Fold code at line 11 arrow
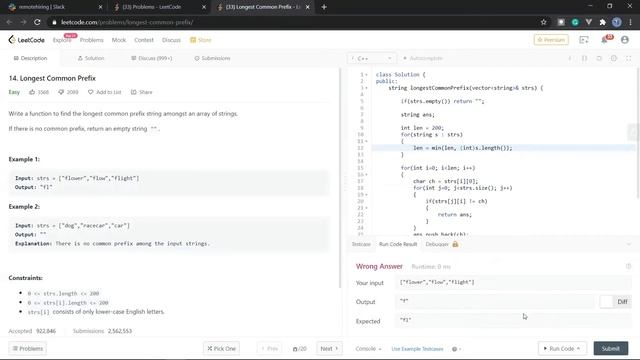Image resolution: width=640 pixels, height=360 pixels. pos(366,141)
